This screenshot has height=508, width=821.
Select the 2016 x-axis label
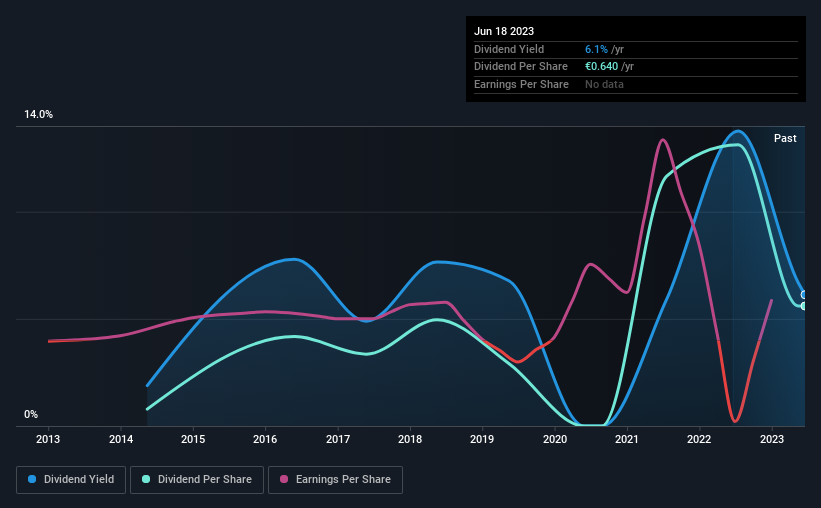(x=265, y=439)
